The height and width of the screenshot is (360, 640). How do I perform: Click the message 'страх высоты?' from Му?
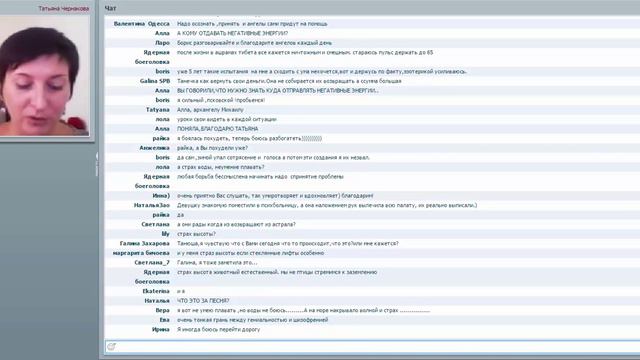[196, 234]
